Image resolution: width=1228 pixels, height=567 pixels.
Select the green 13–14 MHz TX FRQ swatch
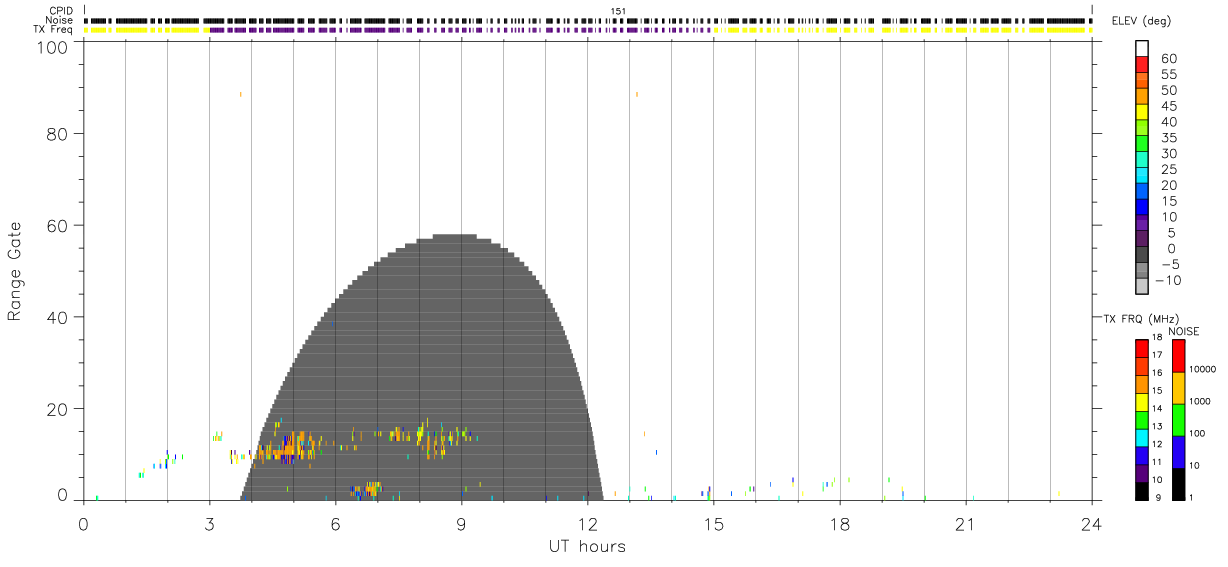point(1142,420)
